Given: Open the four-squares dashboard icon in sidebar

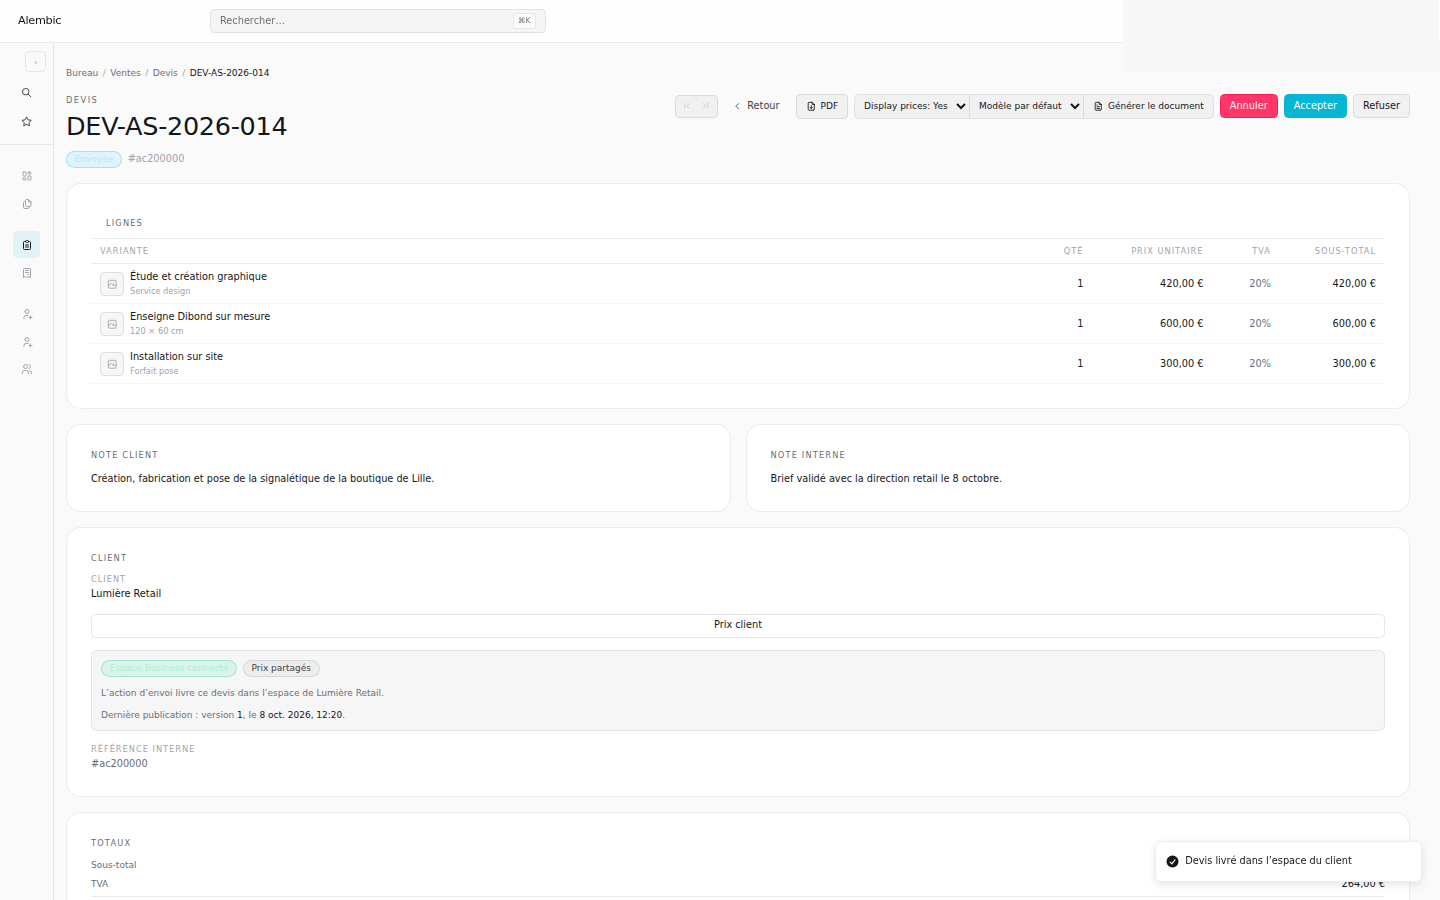Looking at the screenshot, I should tap(27, 176).
